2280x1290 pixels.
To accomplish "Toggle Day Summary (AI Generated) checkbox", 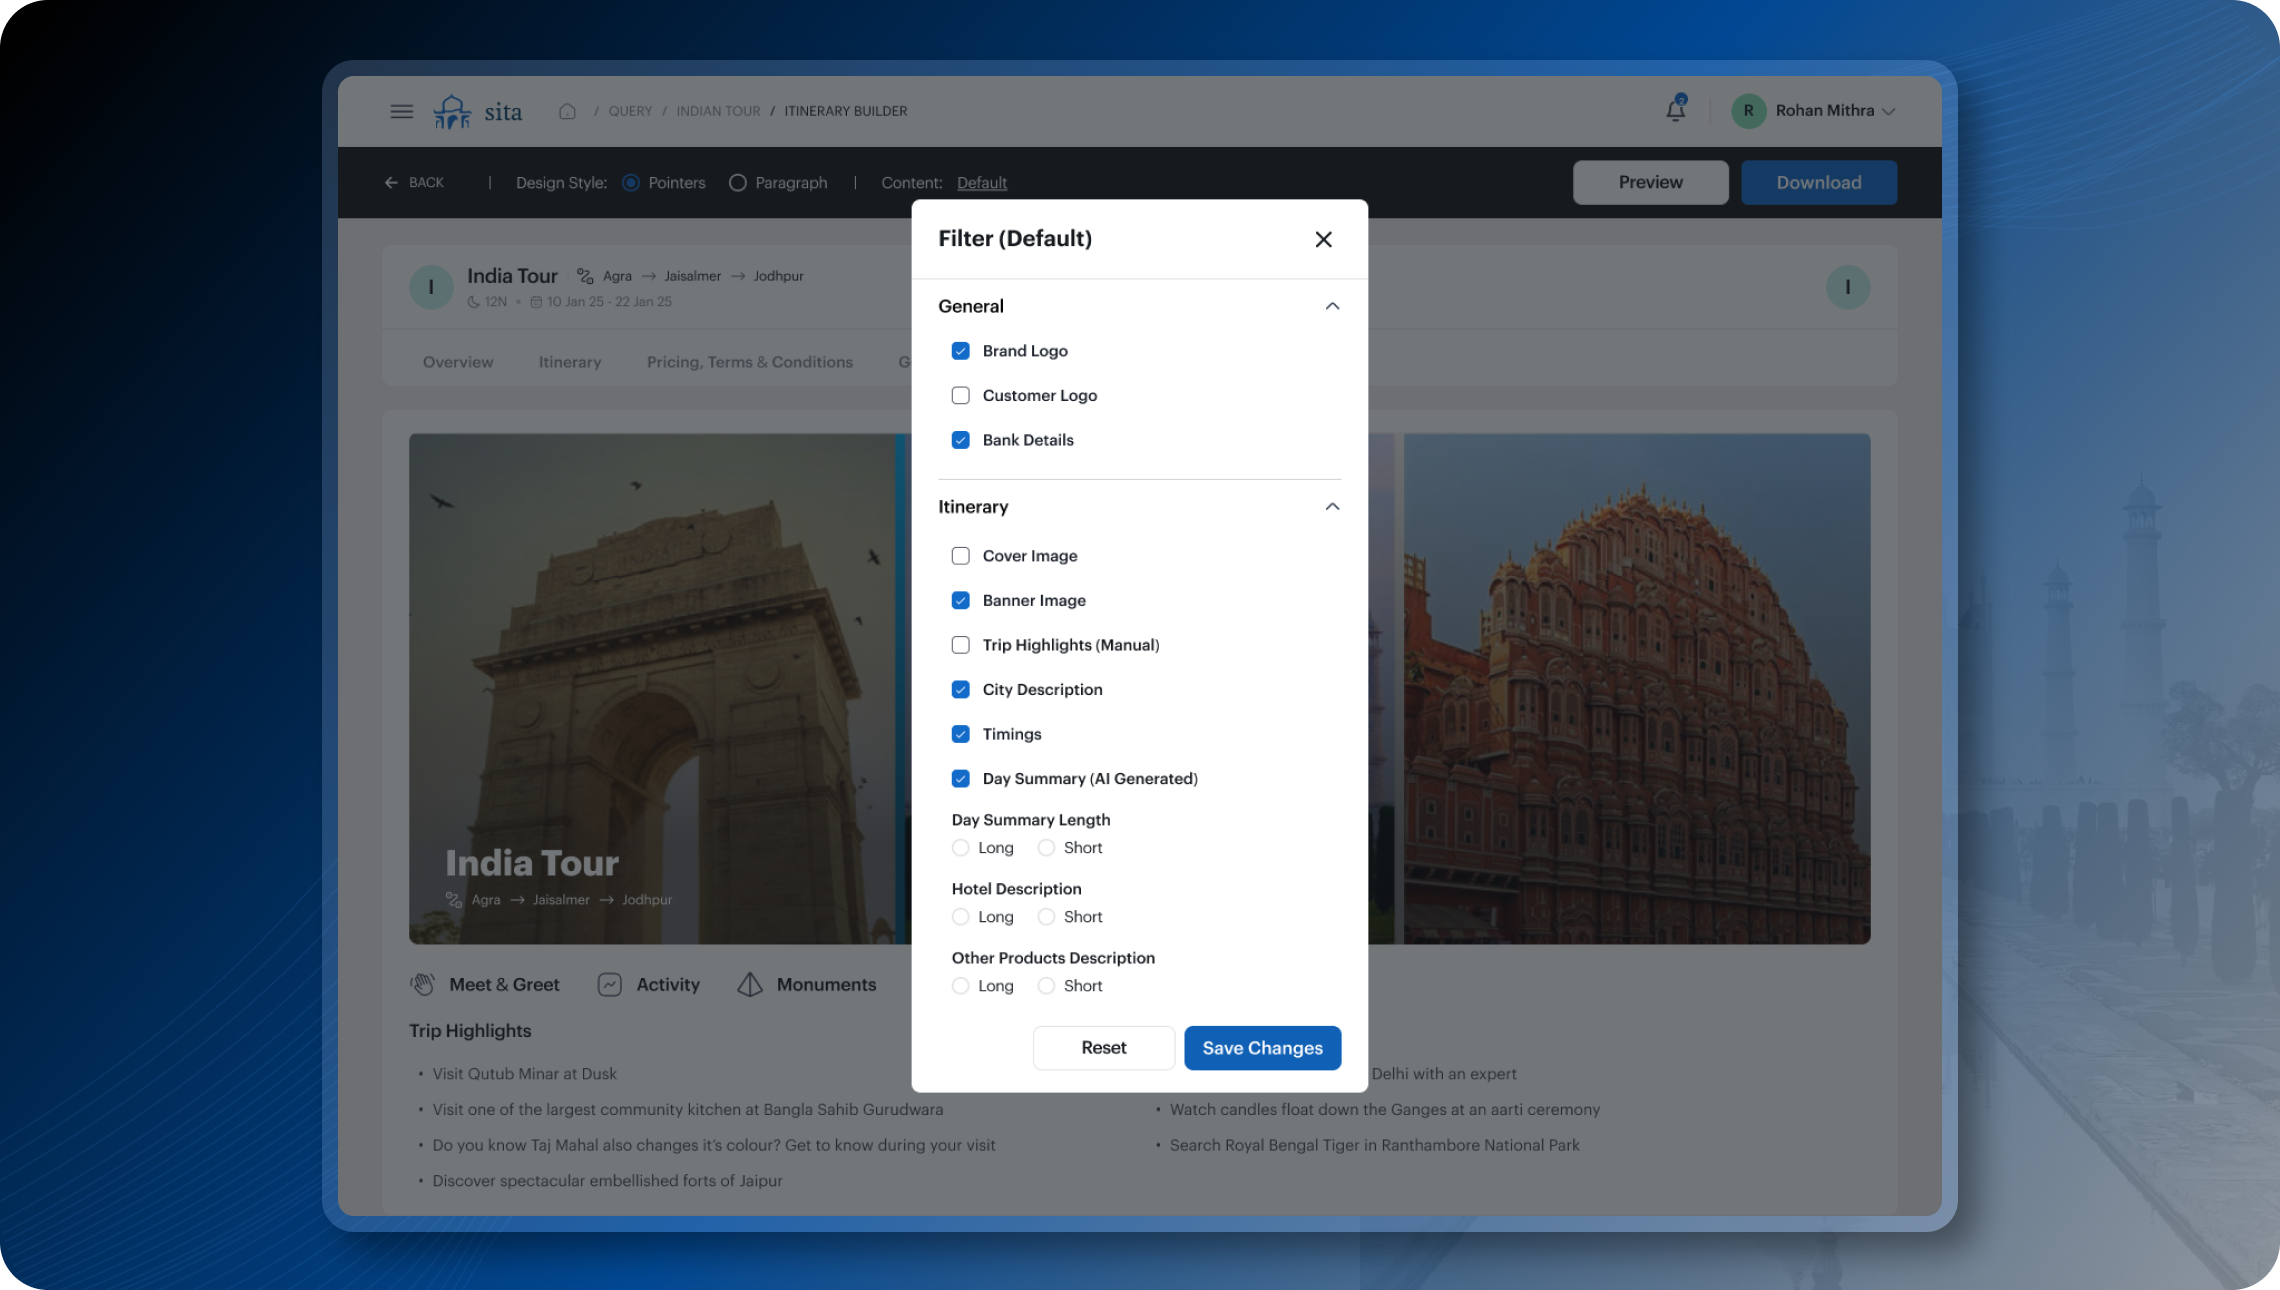I will tap(961, 779).
